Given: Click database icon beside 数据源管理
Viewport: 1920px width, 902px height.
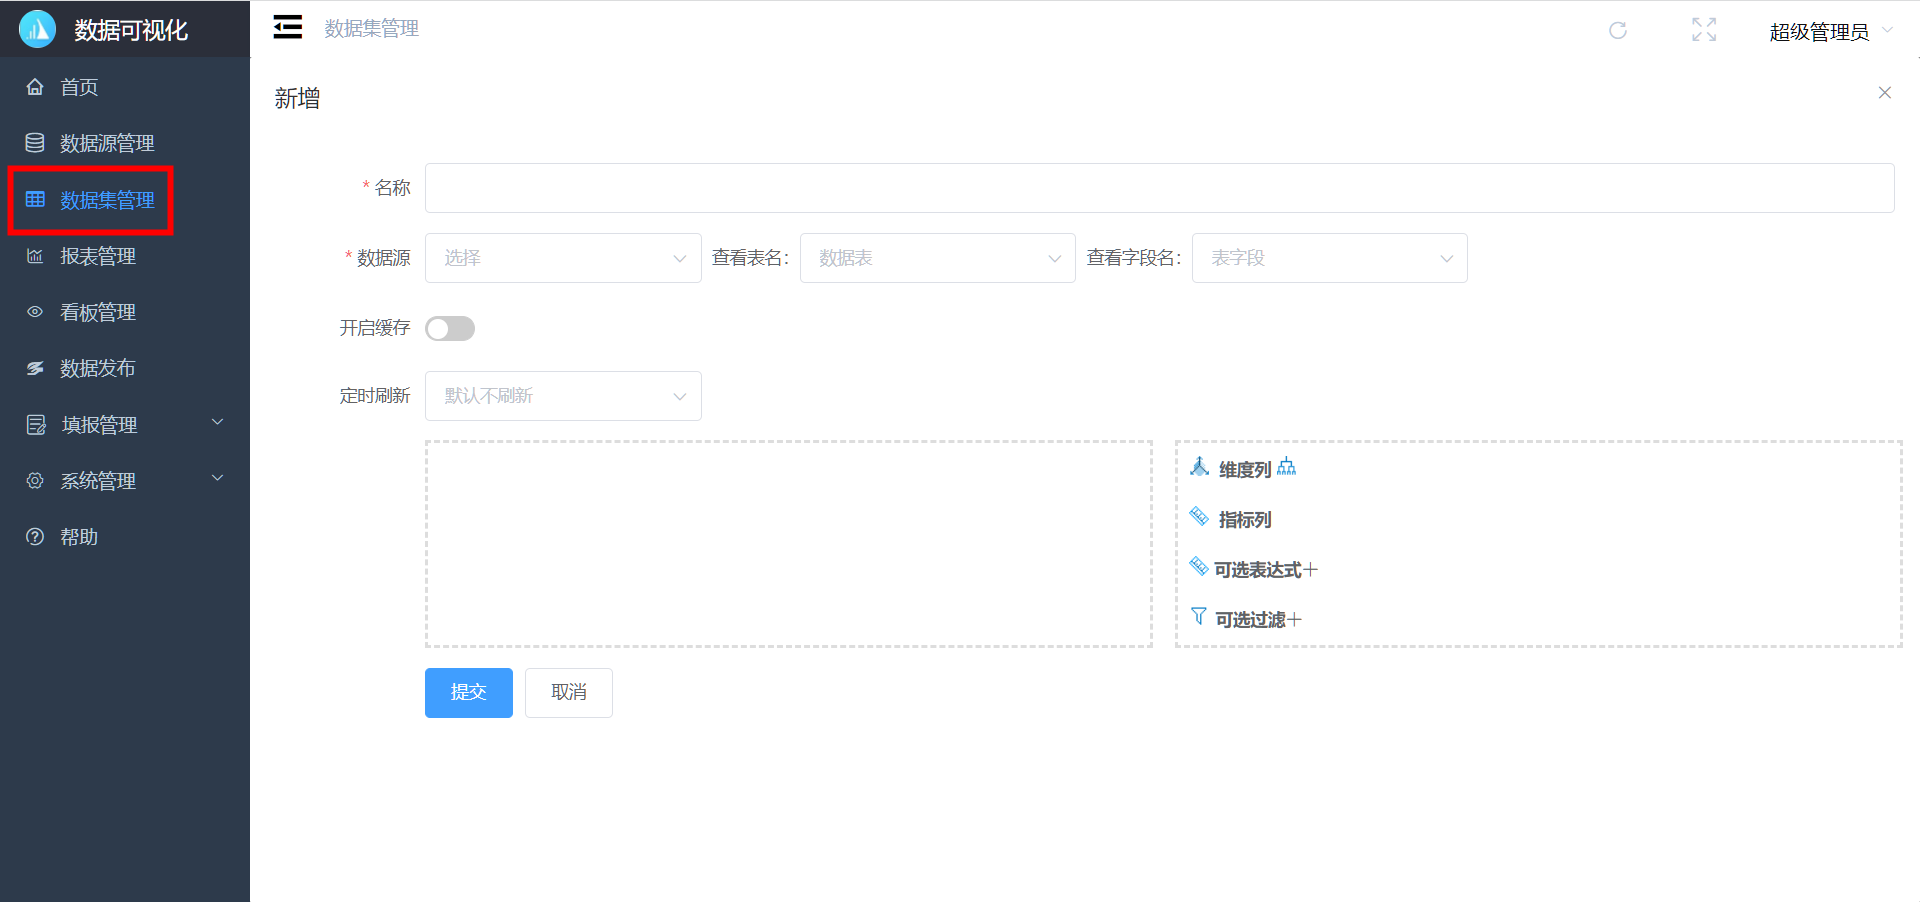Looking at the screenshot, I should tap(35, 143).
